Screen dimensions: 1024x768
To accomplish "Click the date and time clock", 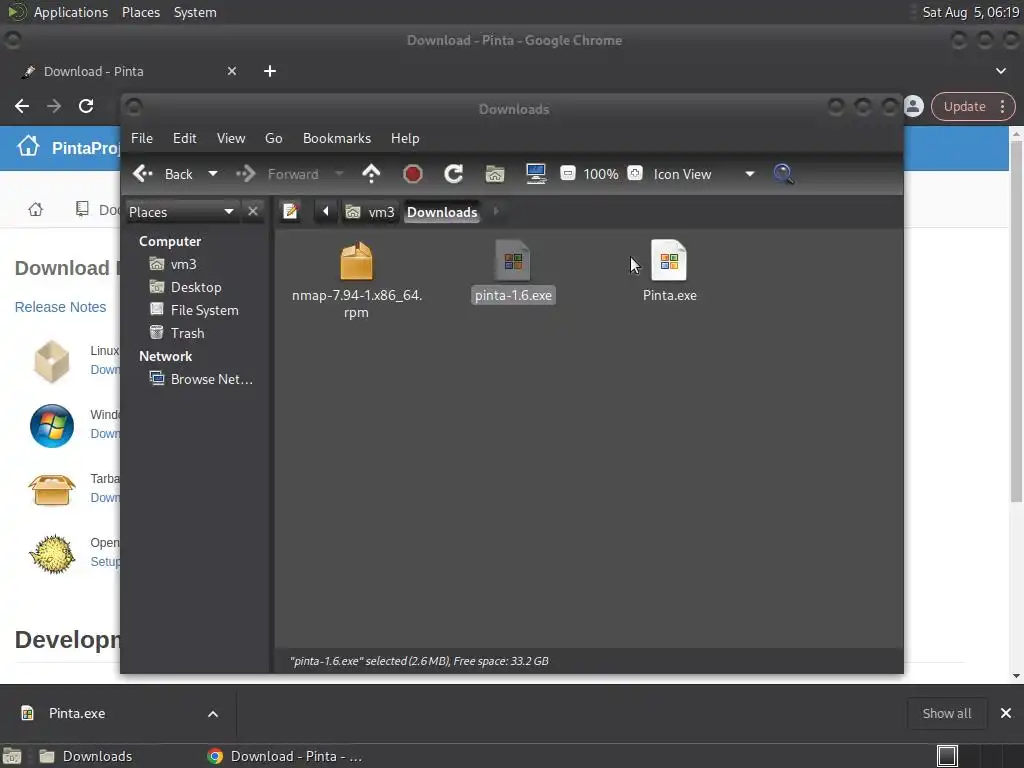I will point(970,12).
